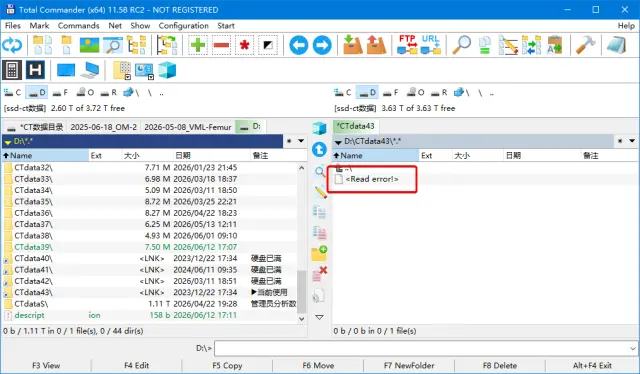Open the Commands menu
The width and height of the screenshot is (640, 374).
click(x=78, y=25)
